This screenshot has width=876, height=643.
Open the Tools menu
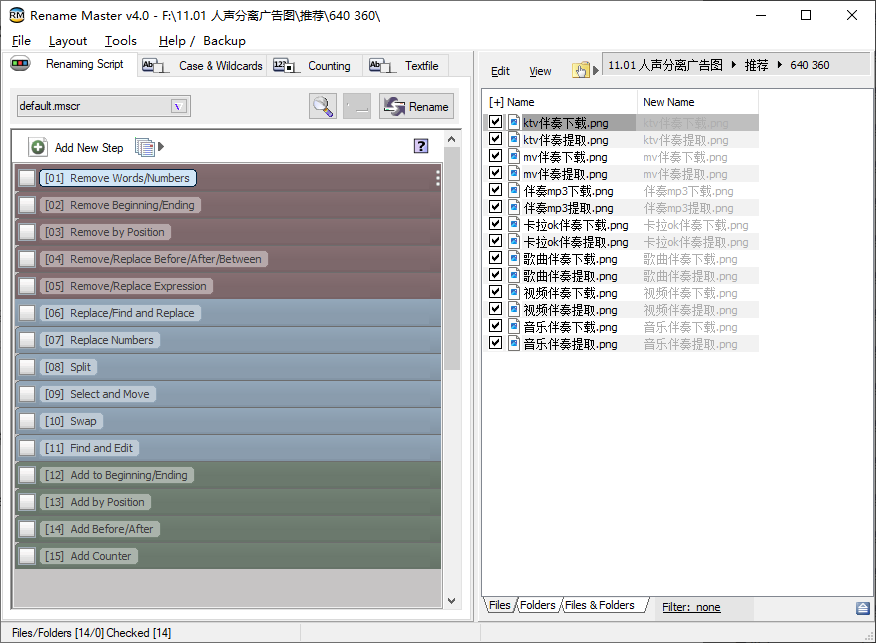pos(121,41)
